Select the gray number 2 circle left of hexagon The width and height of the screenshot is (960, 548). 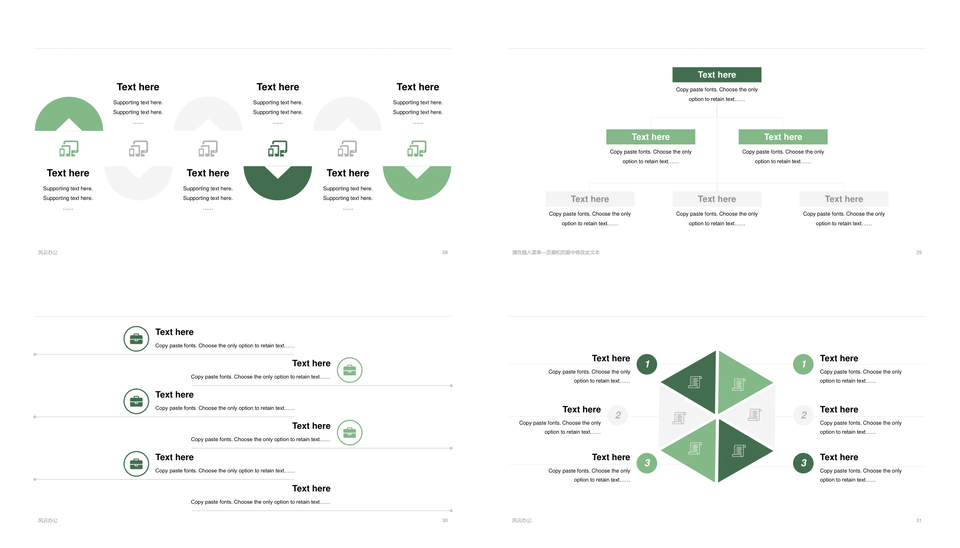[618, 415]
